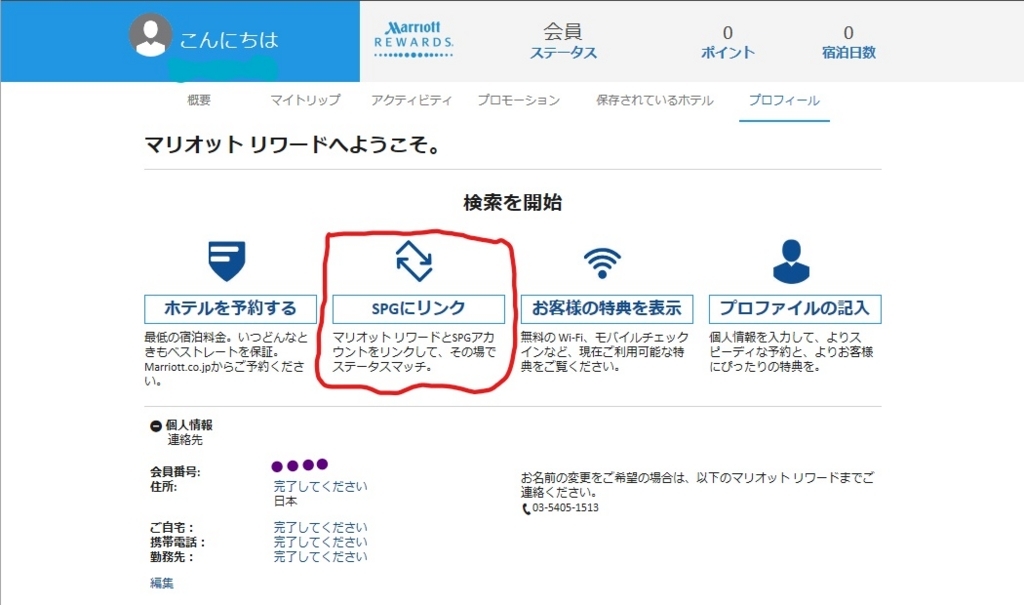Click the Marriott Rewards logo
The height and width of the screenshot is (605, 1024).
[x=413, y=39]
